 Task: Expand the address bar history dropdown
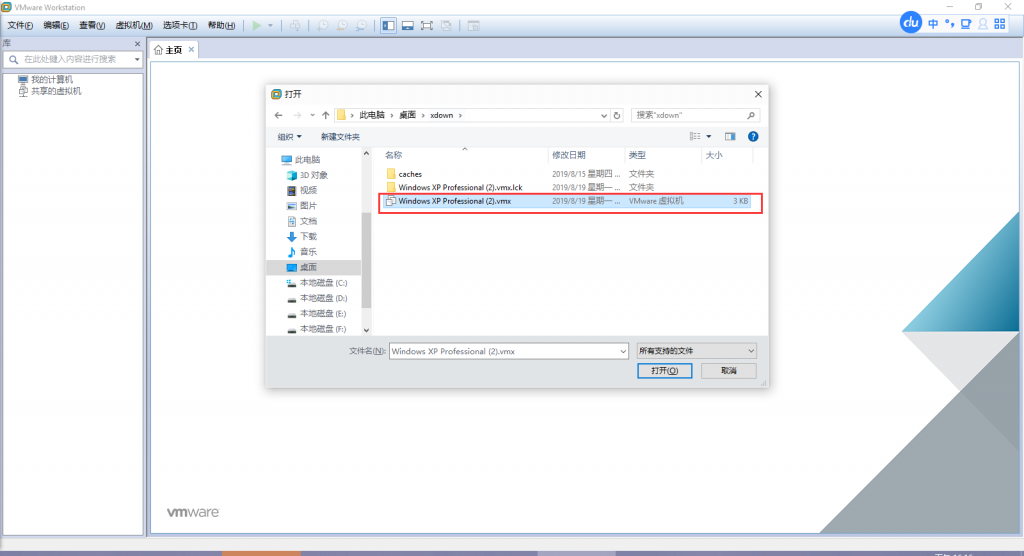point(603,116)
